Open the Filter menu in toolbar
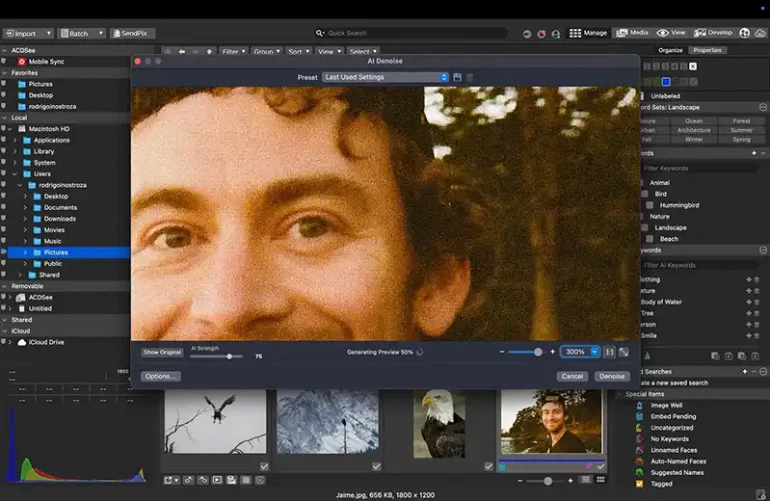Screen dimensions: 770x501 tap(233, 51)
